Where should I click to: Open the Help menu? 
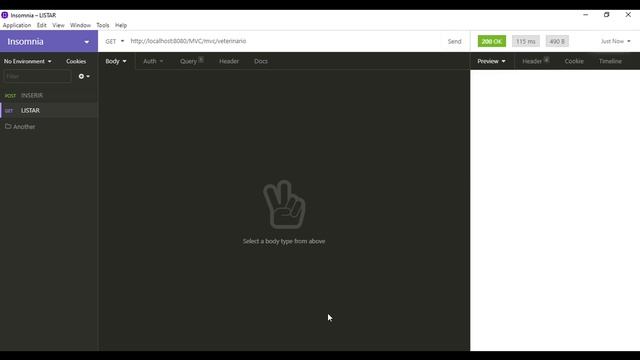pos(121,25)
